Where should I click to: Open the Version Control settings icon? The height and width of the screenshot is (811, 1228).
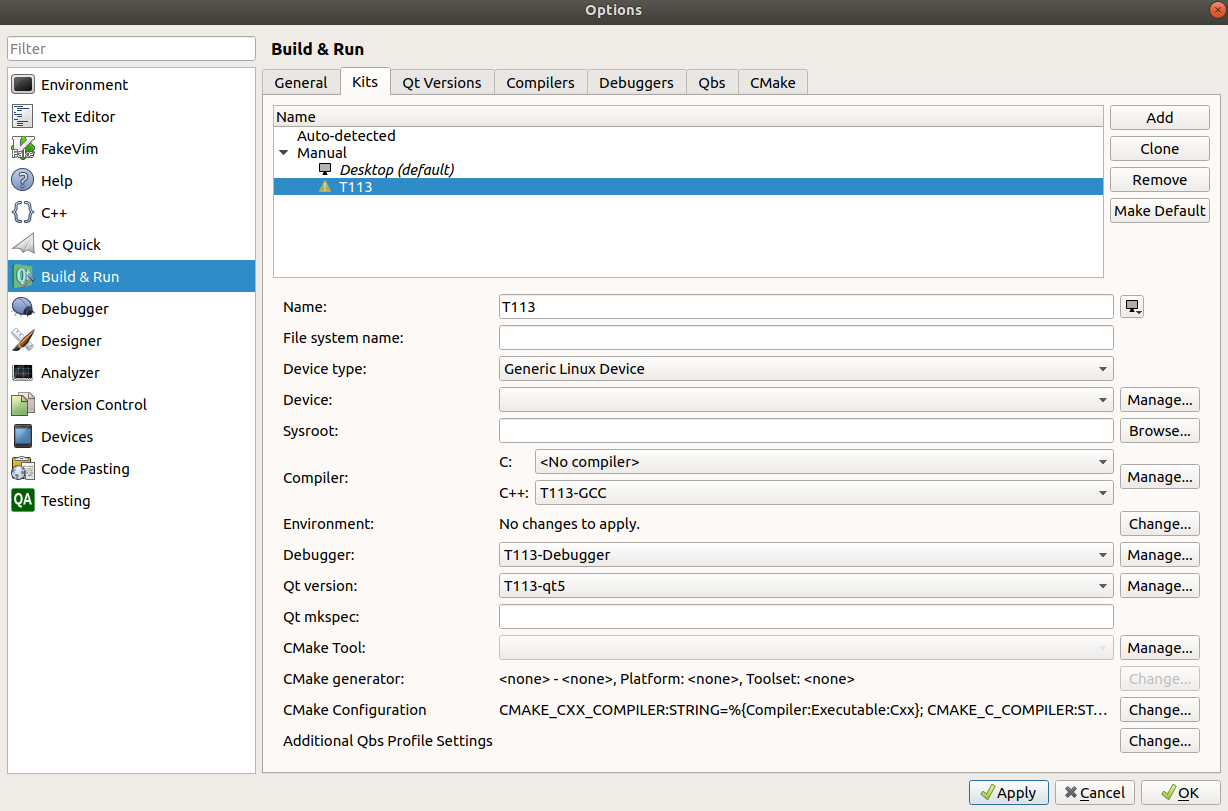pyautogui.click(x=23, y=405)
